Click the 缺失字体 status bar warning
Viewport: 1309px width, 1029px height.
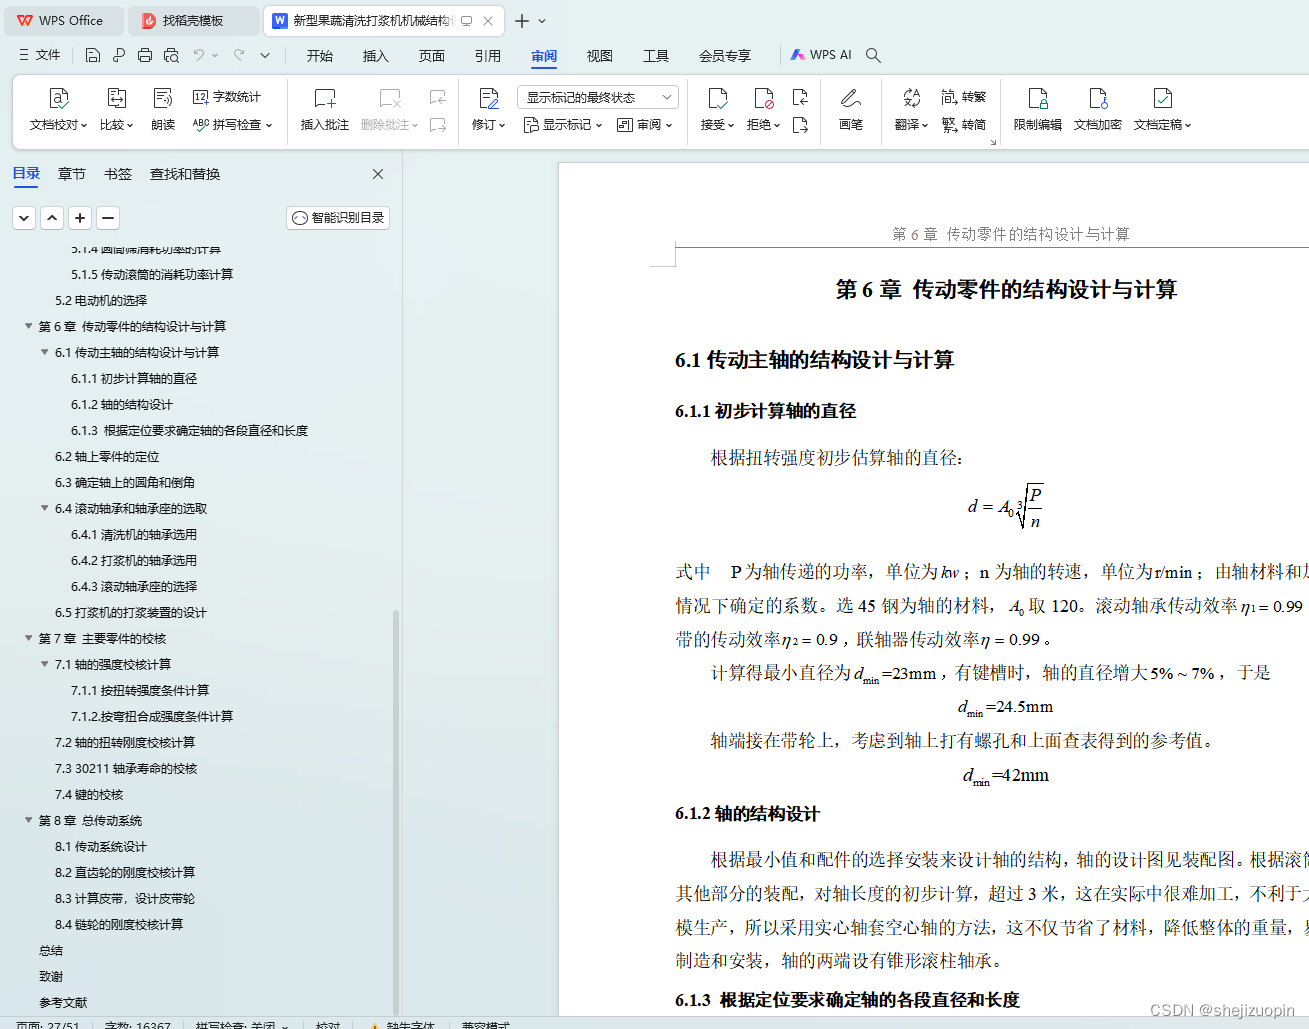[403, 1024]
